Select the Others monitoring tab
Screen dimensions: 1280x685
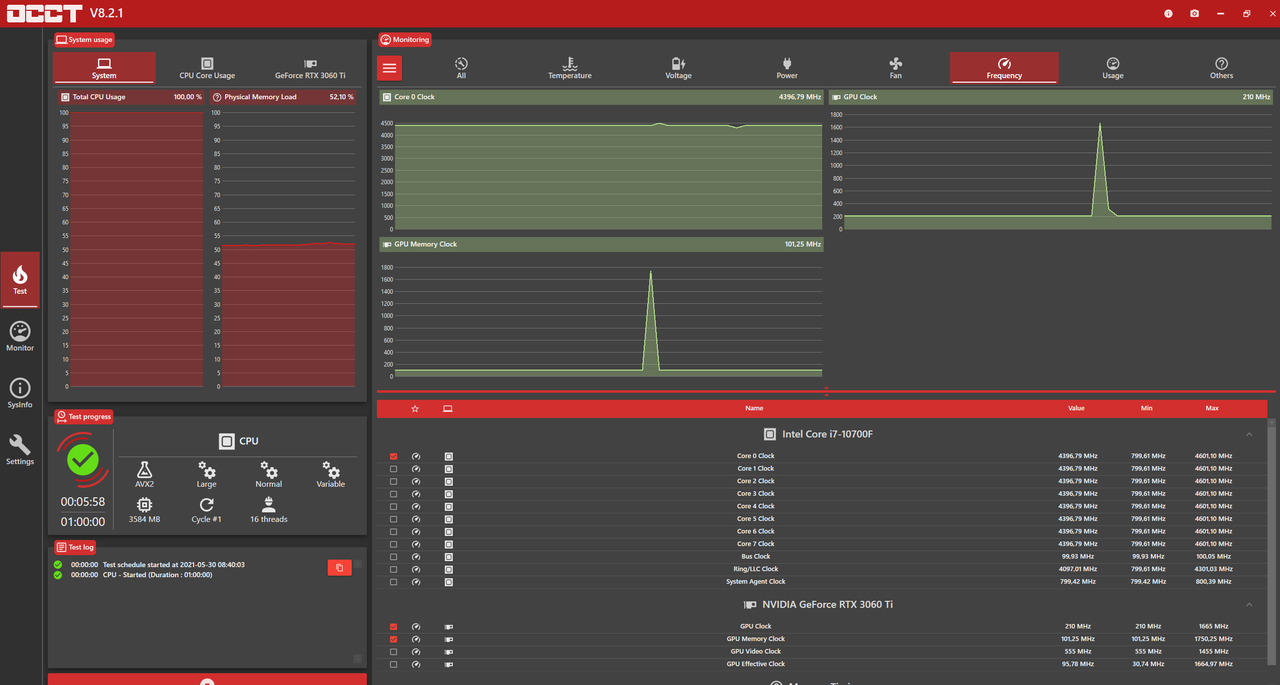[1222, 68]
